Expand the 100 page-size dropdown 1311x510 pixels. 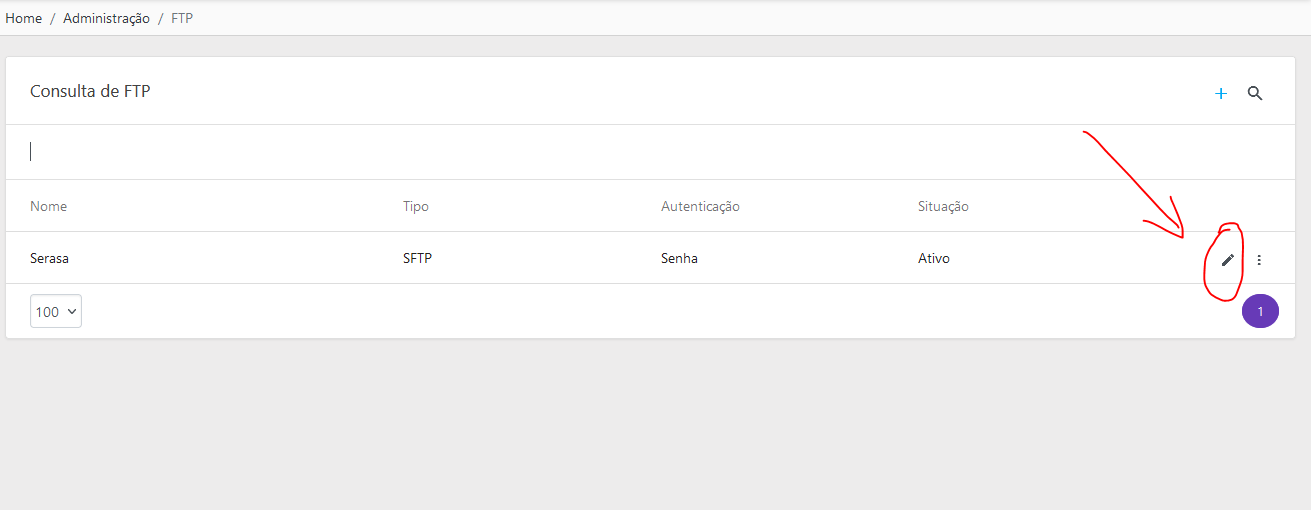tap(56, 311)
